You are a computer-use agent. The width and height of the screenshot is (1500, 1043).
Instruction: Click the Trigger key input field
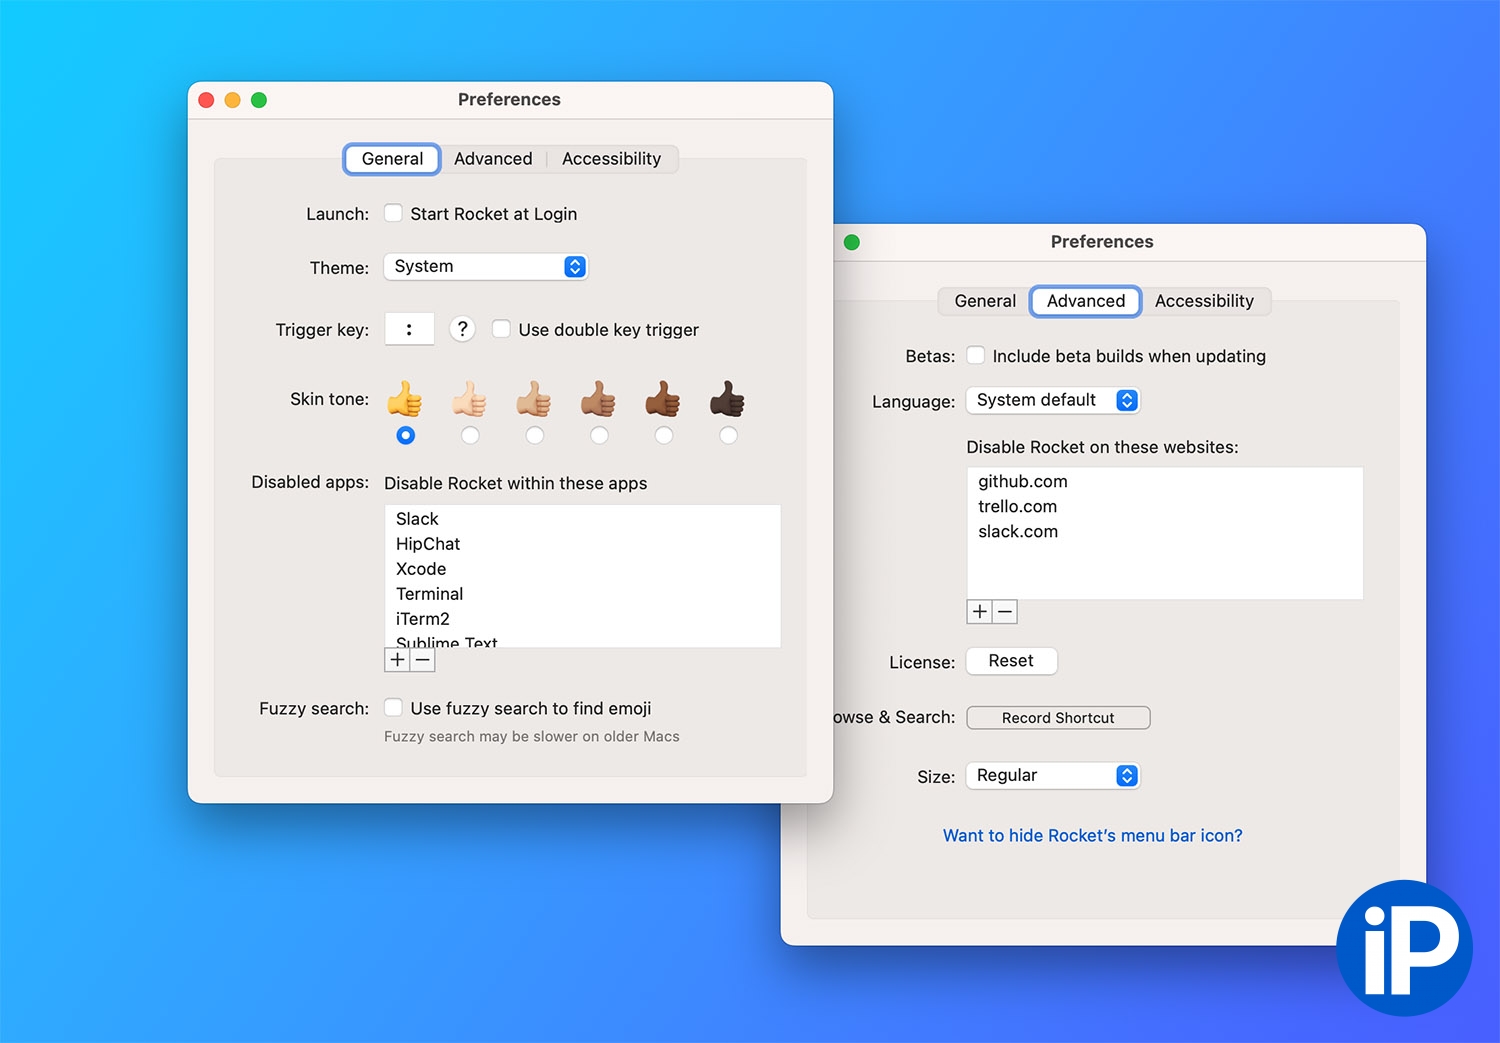pyautogui.click(x=409, y=329)
